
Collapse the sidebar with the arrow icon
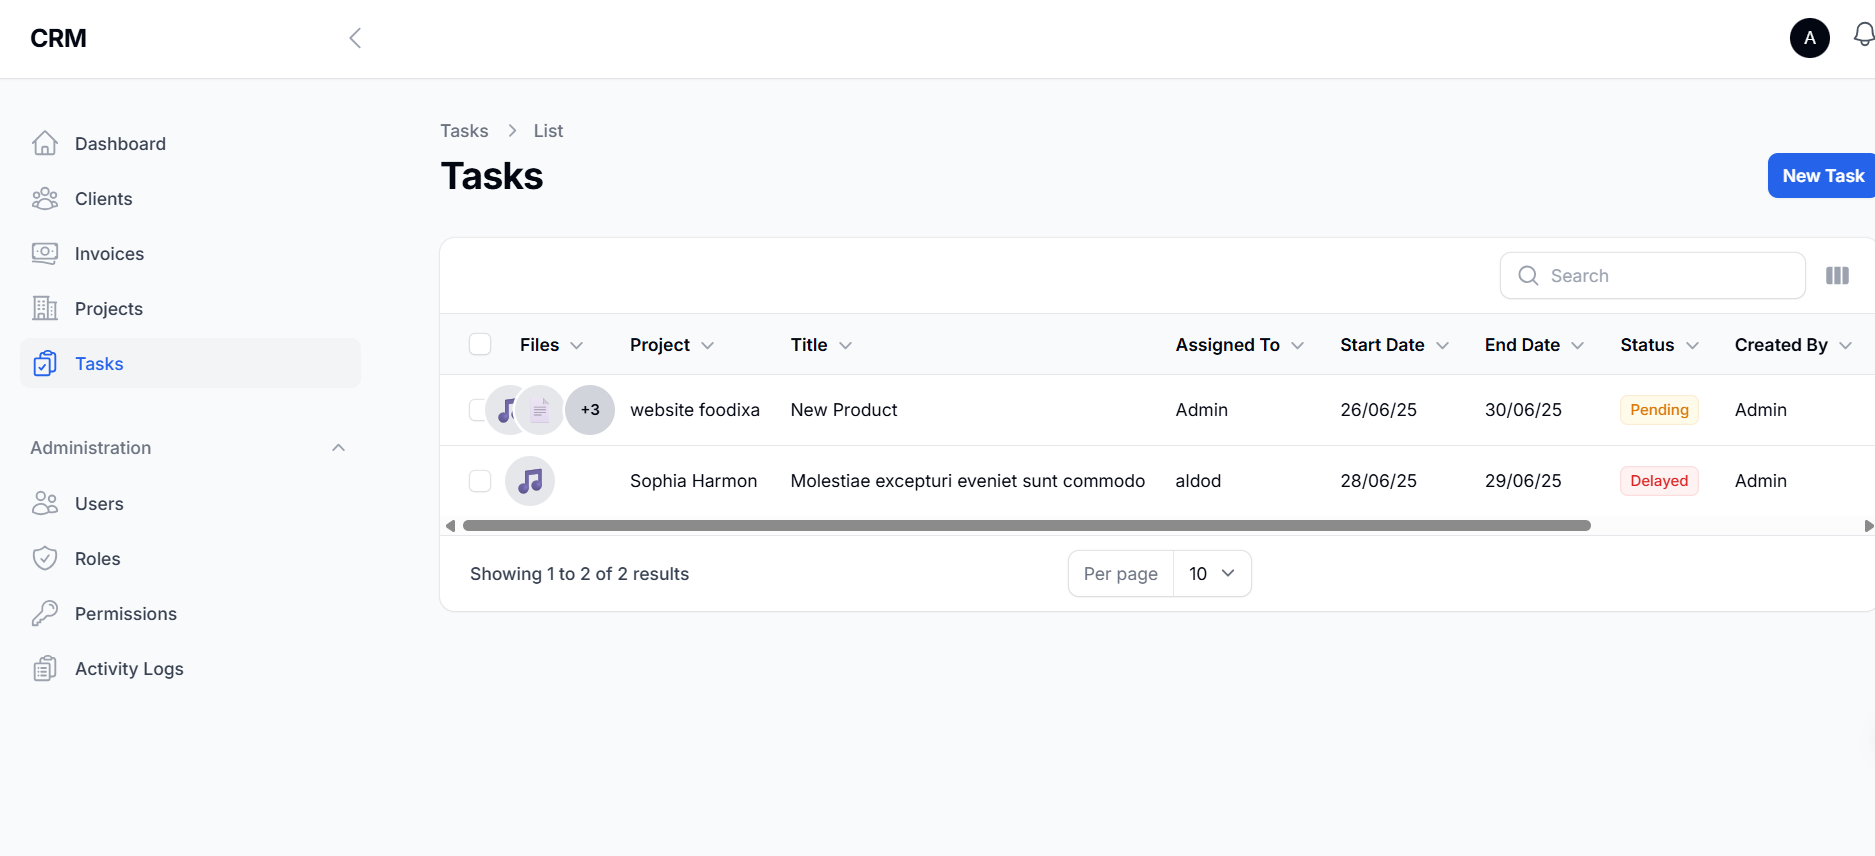tap(355, 38)
